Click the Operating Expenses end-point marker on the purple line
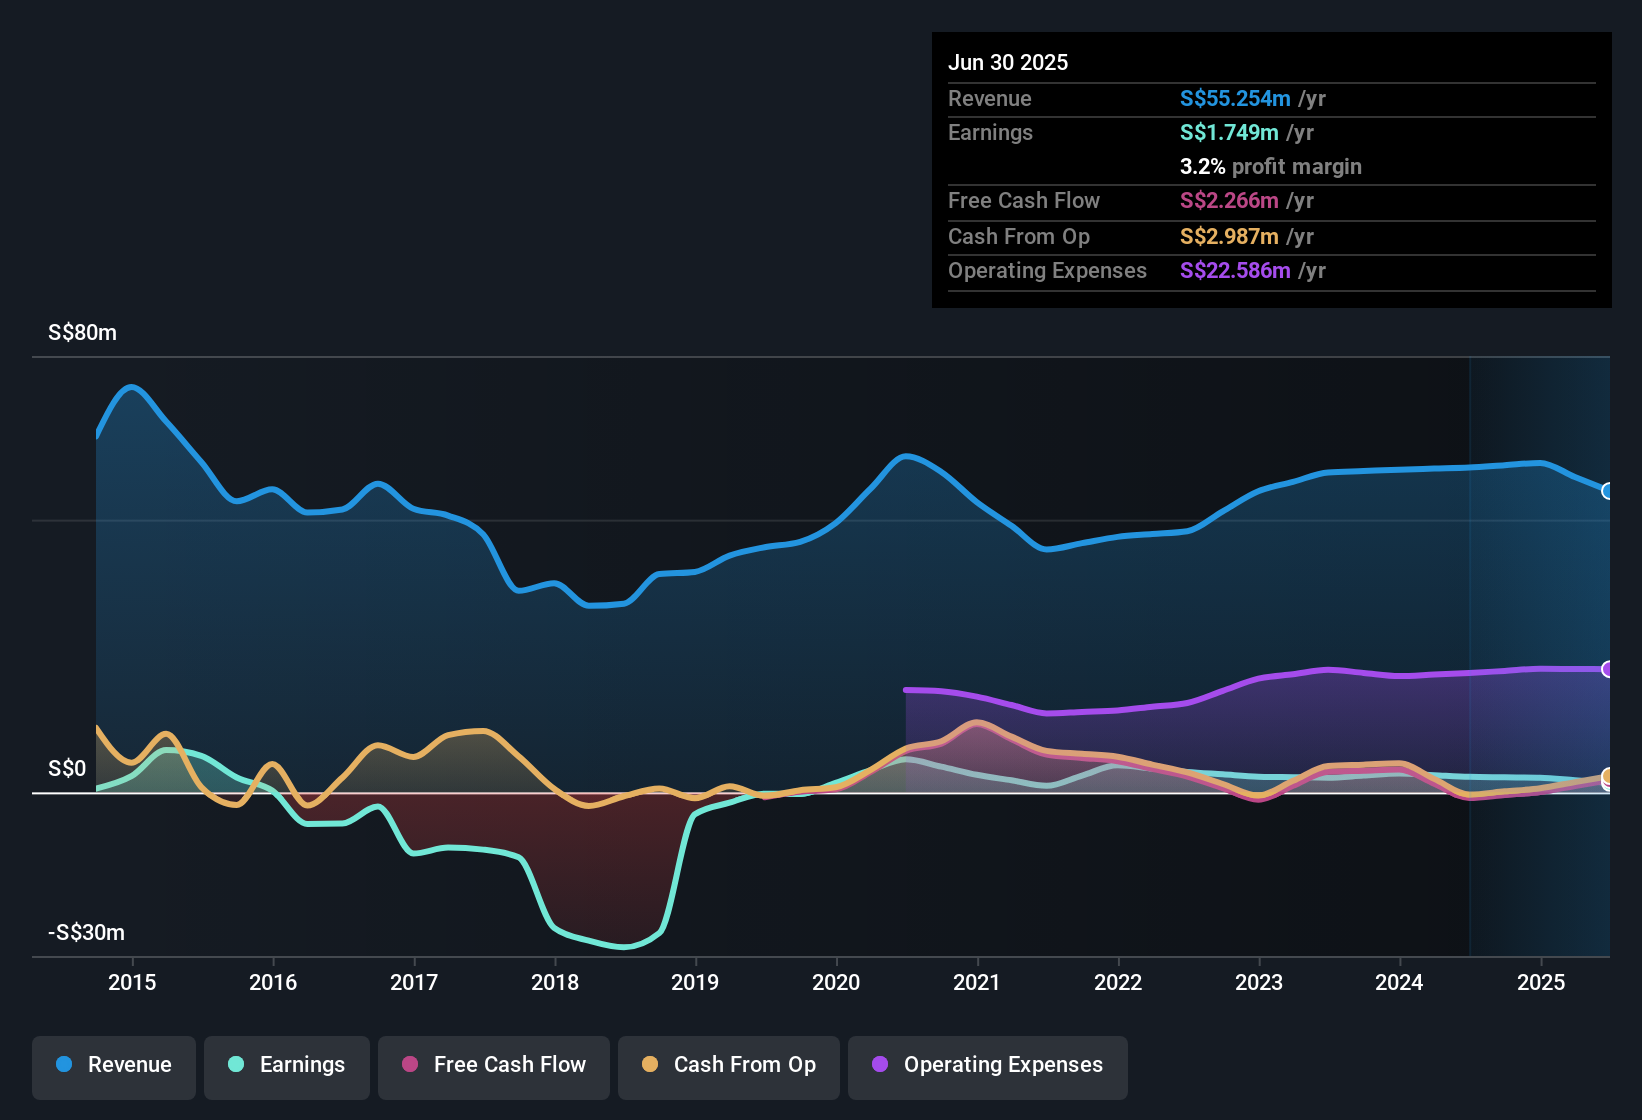 [x=1608, y=669]
